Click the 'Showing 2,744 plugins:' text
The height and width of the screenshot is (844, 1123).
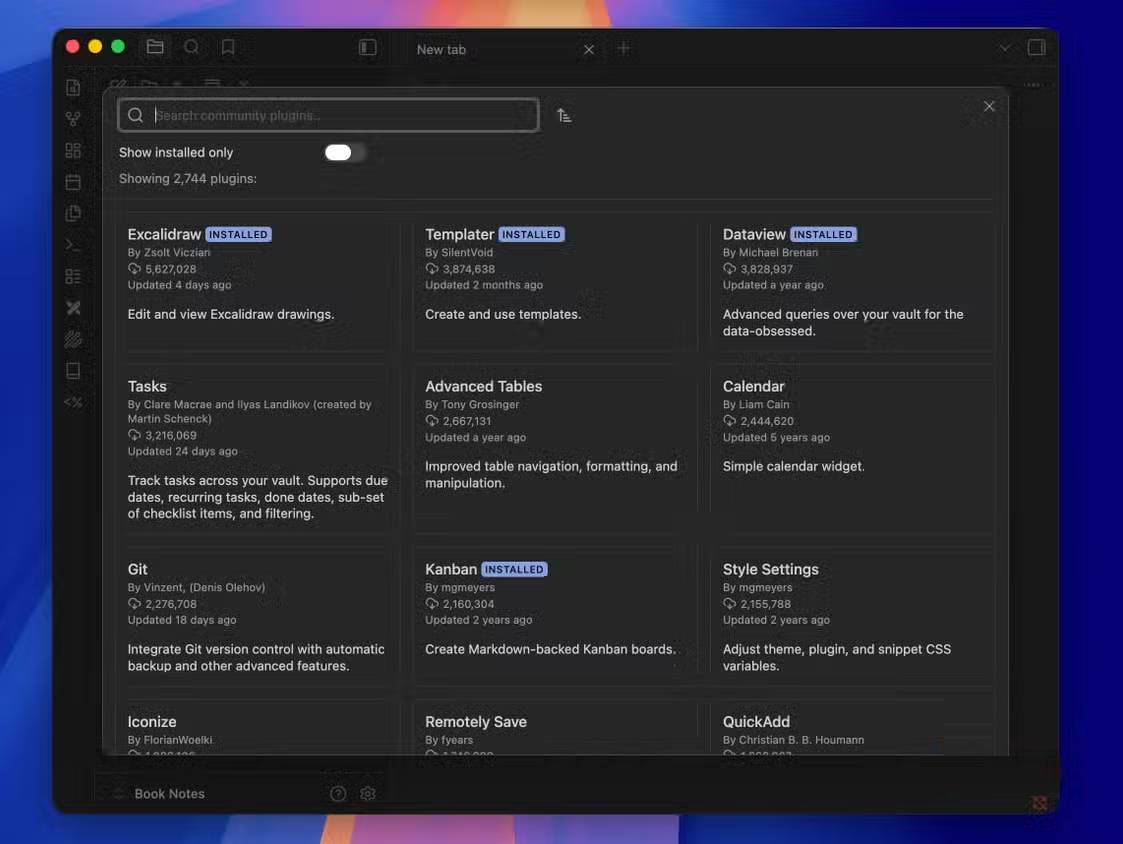[x=188, y=178]
